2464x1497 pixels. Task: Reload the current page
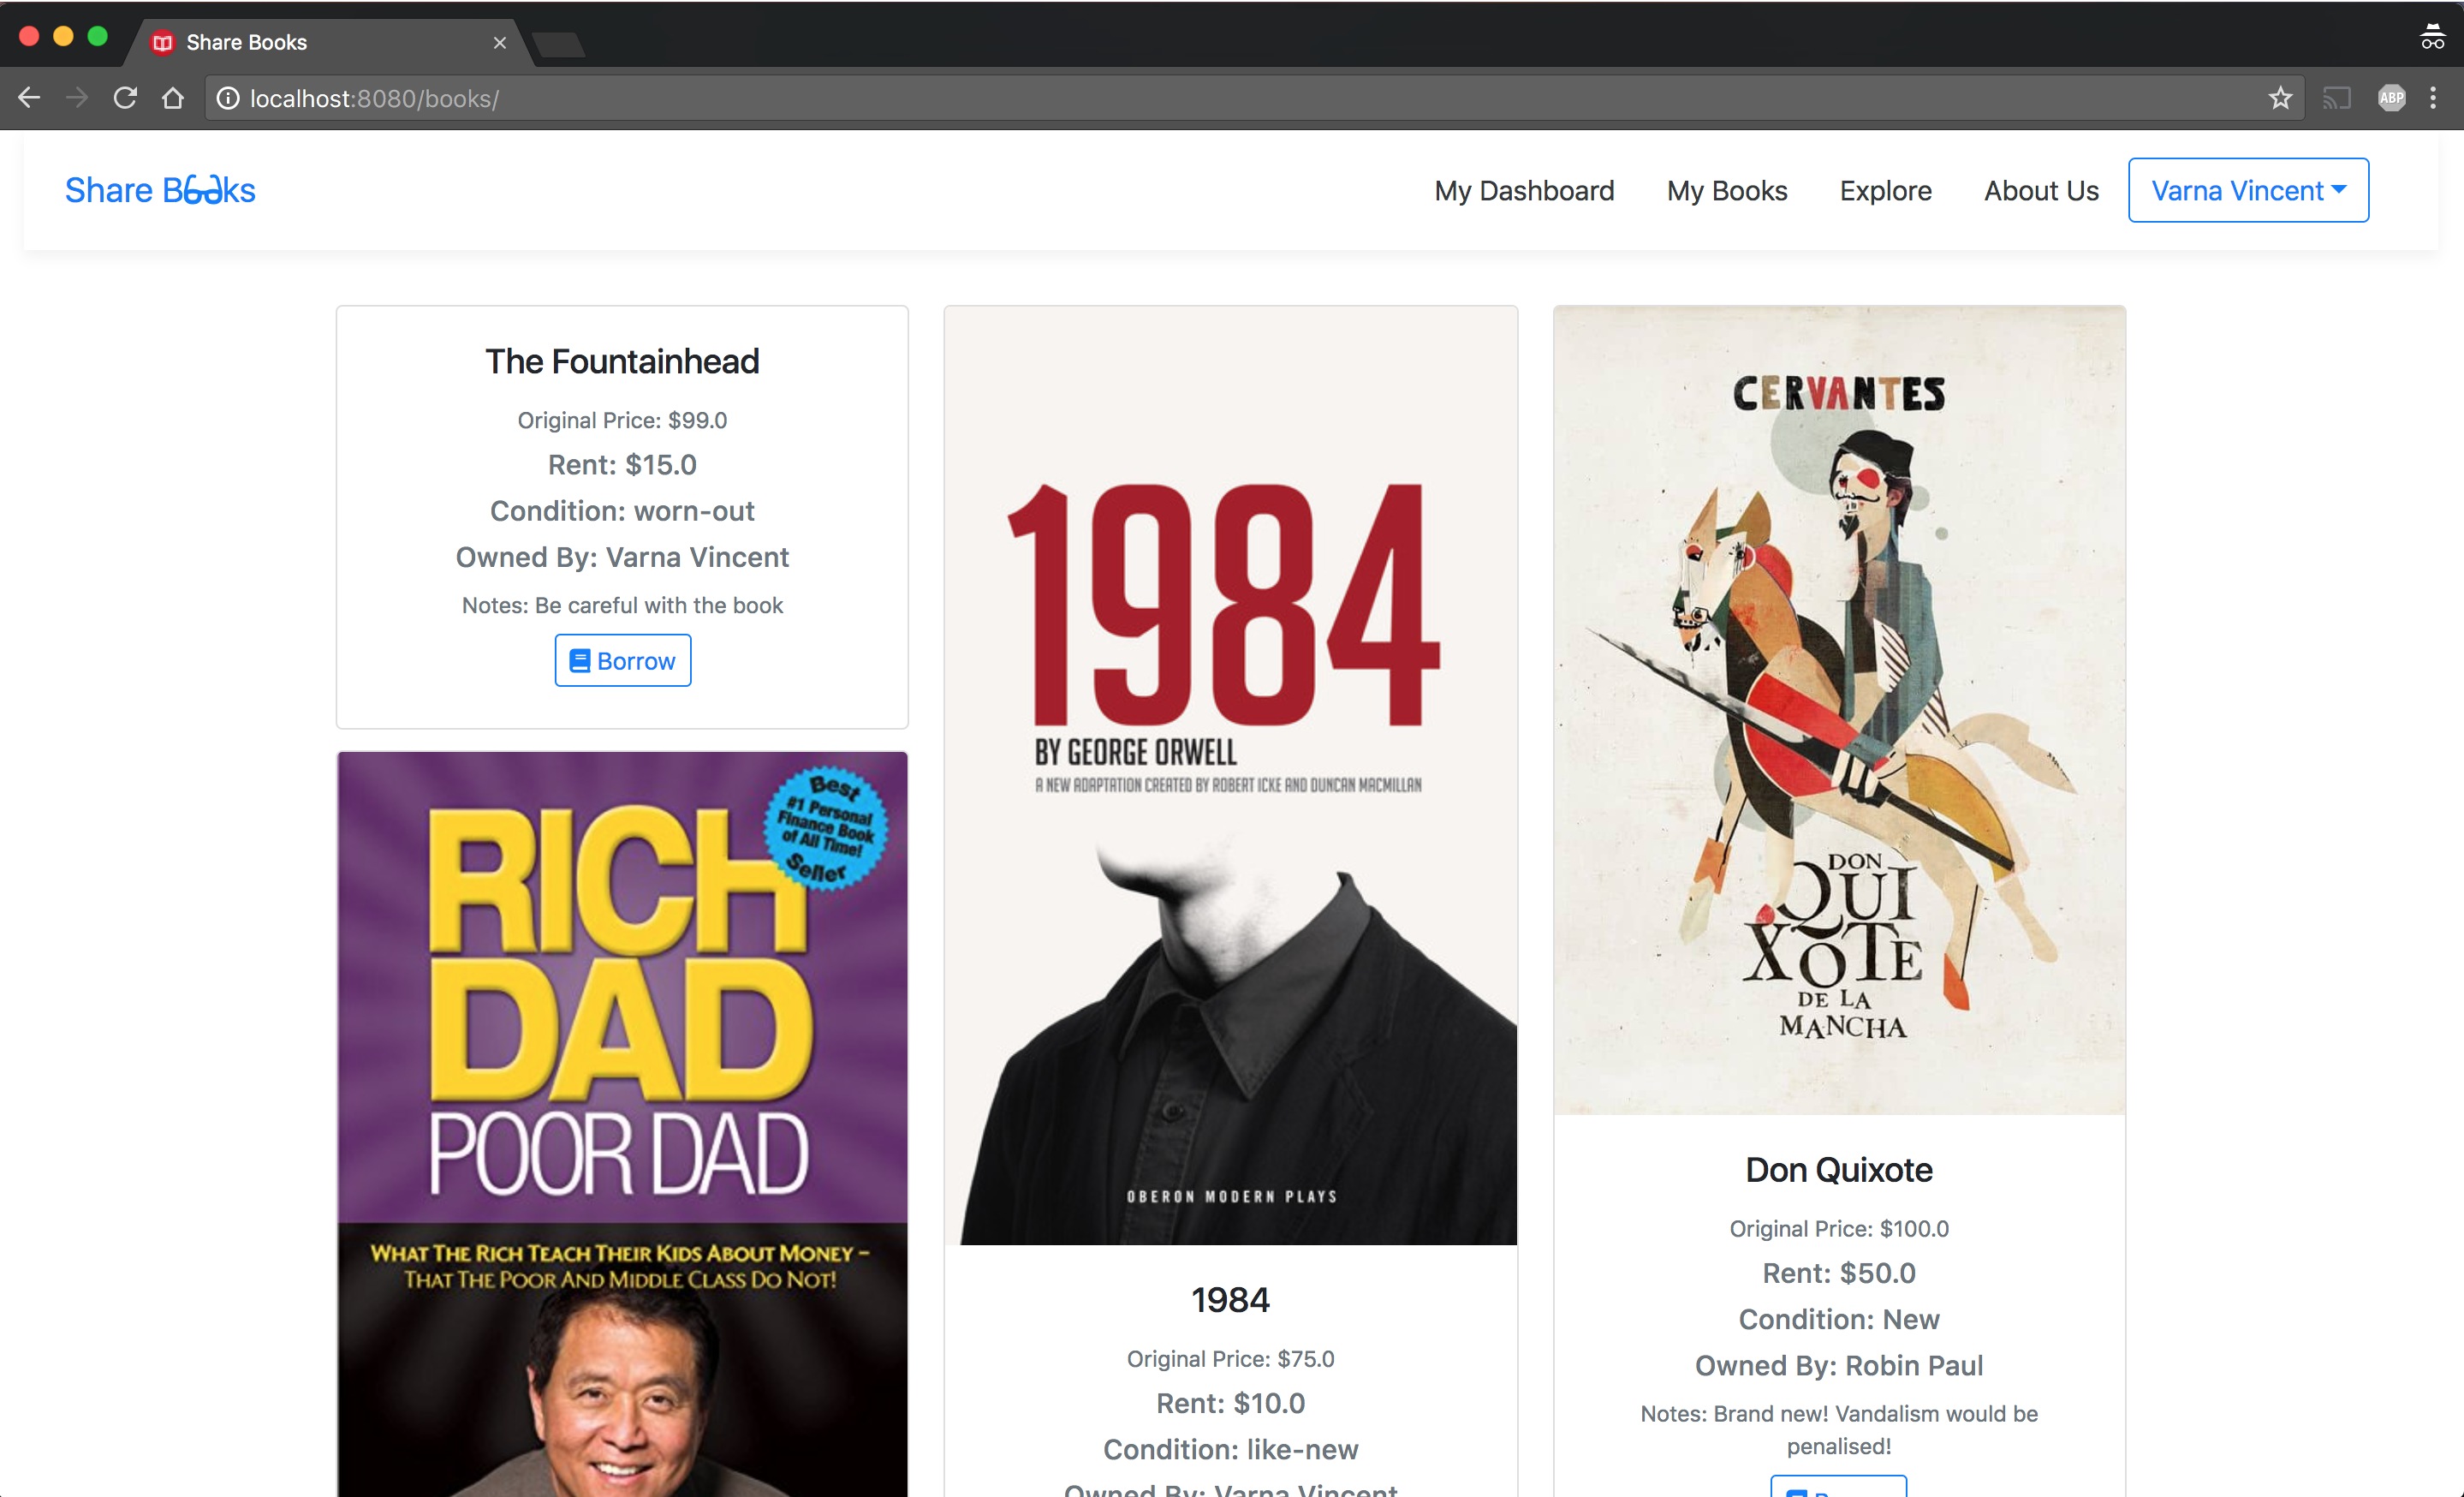(x=124, y=97)
